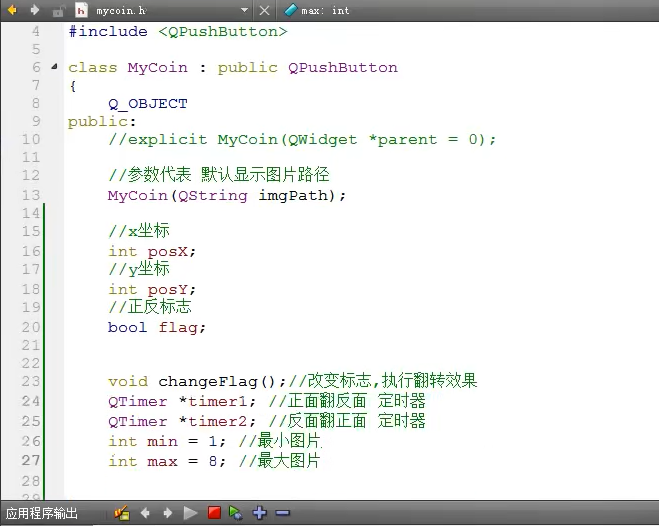Screen dimensions: 659x526
Task: Stop the running program red square
Action: click(x=214, y=513)
